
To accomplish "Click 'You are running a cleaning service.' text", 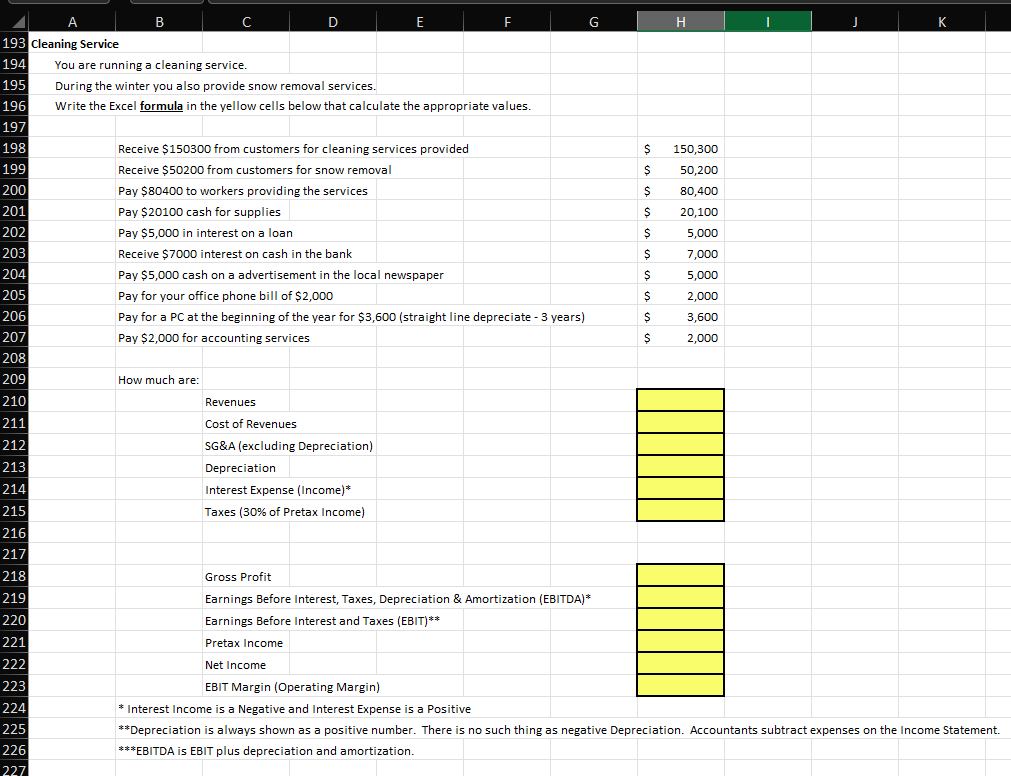I will tap(151, 65).
